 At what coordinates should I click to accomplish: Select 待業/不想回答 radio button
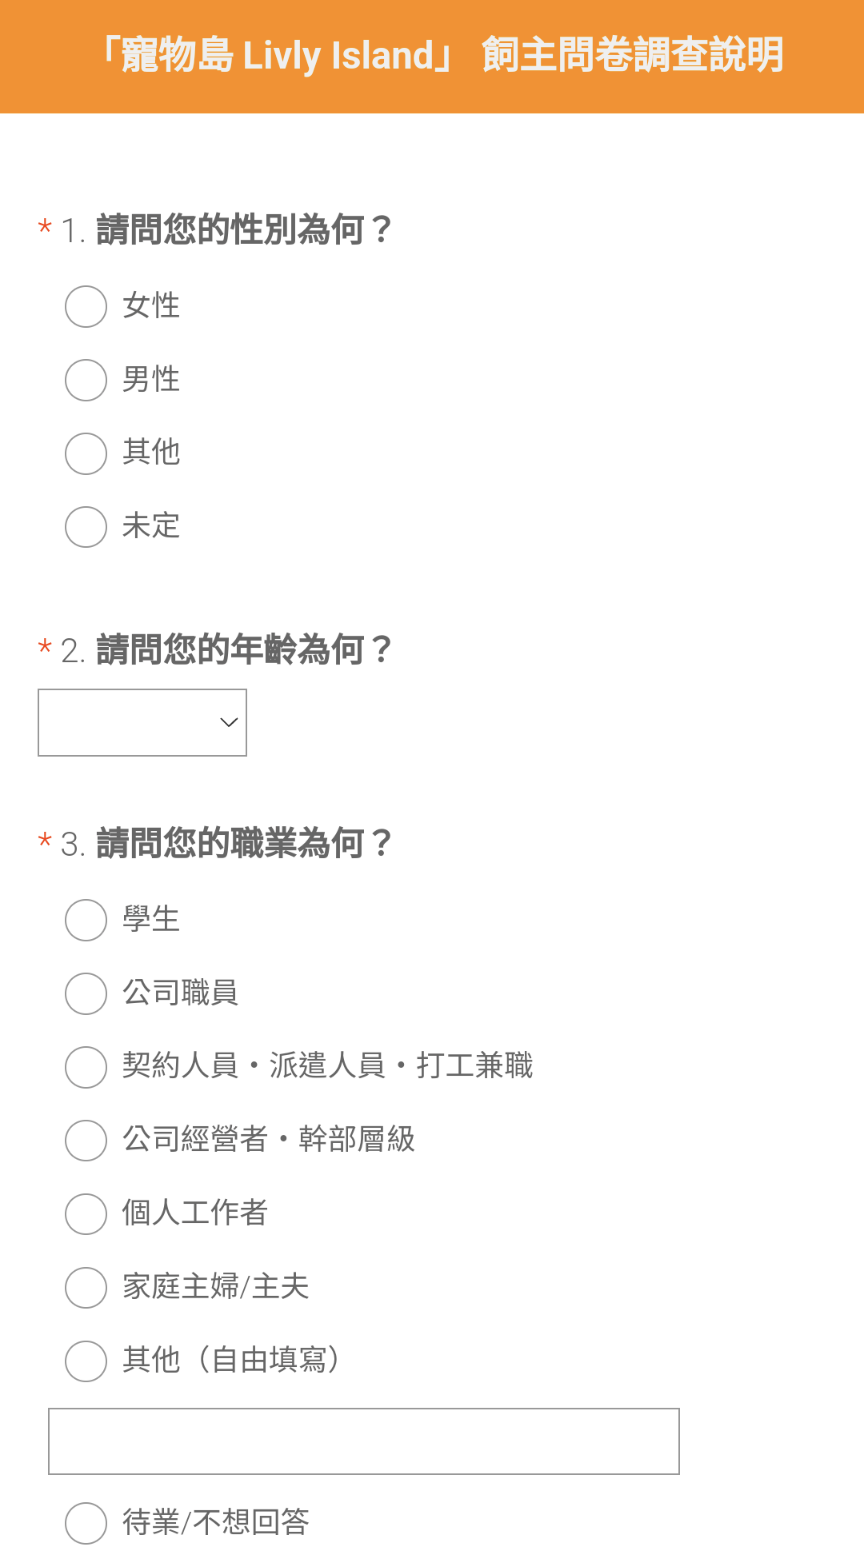pyautogui.click(x=86, y=1523)
